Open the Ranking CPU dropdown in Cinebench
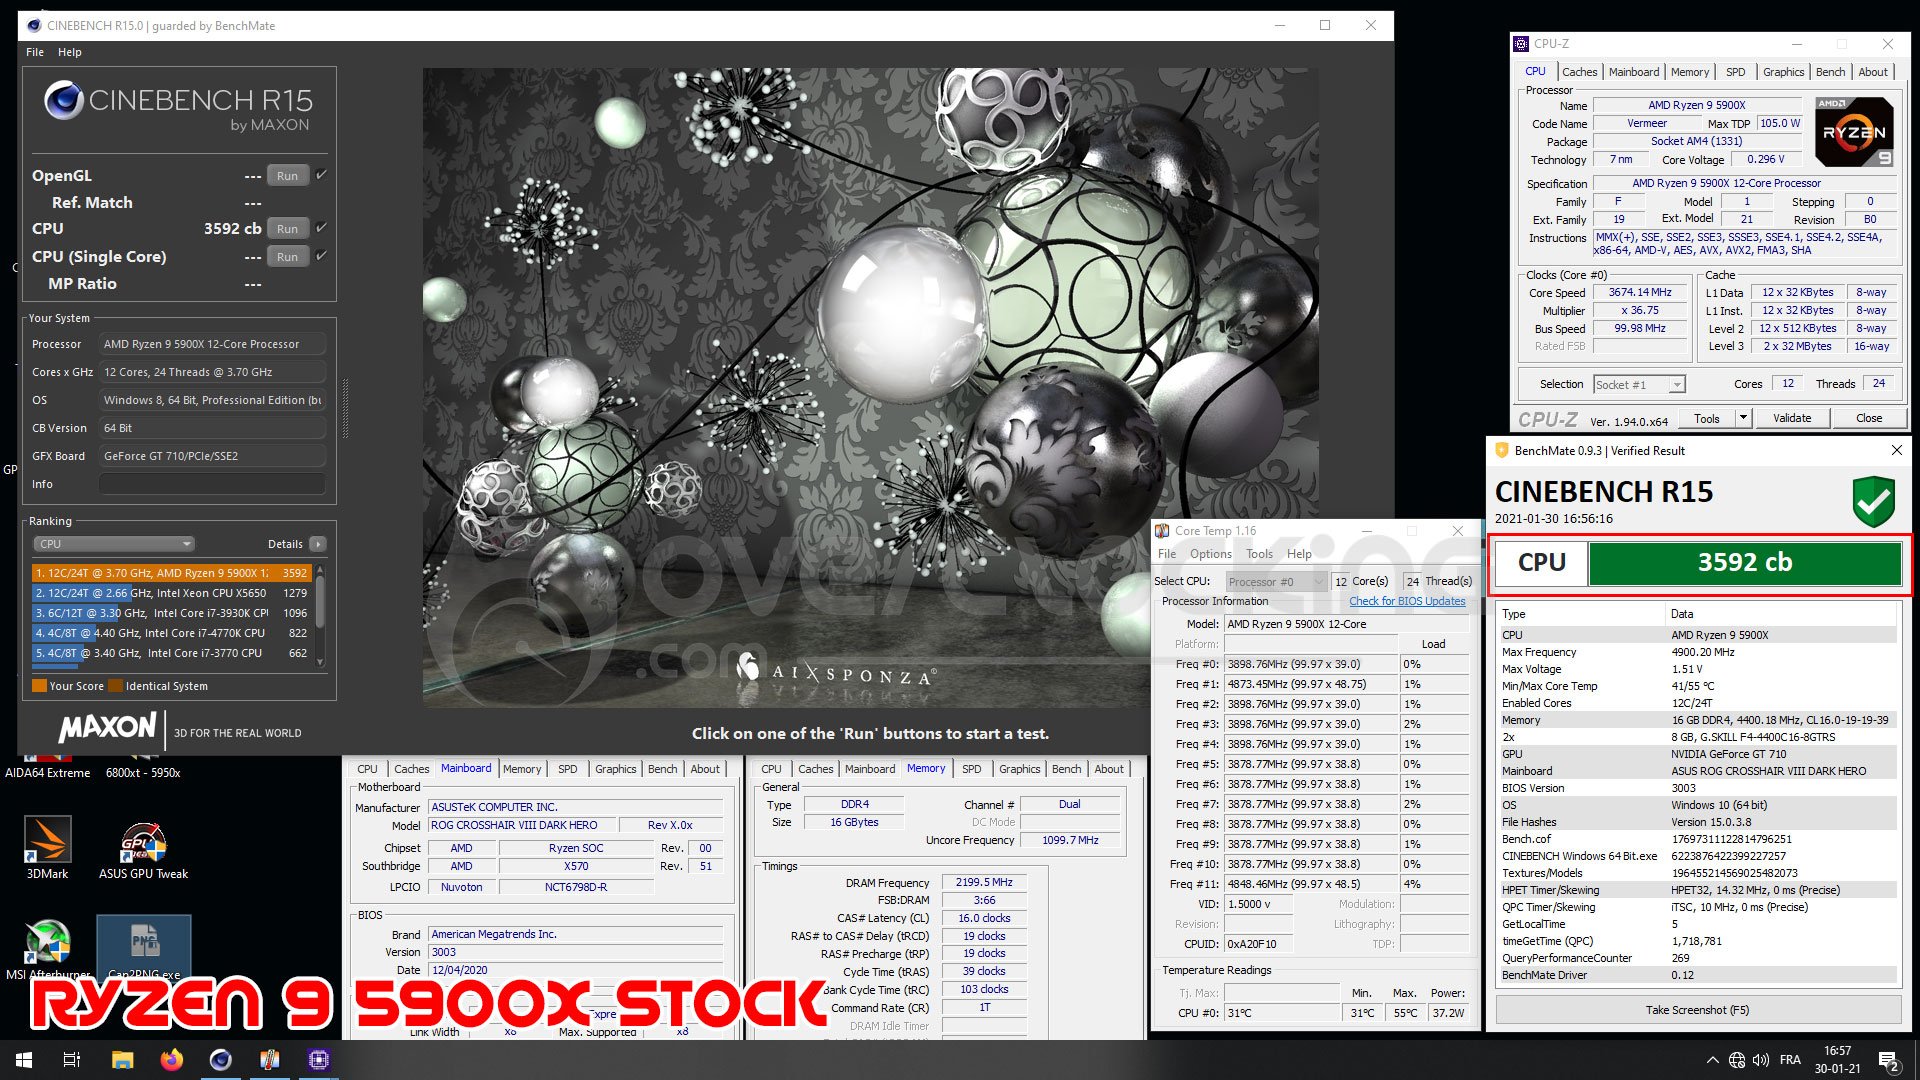 [114, 544]
